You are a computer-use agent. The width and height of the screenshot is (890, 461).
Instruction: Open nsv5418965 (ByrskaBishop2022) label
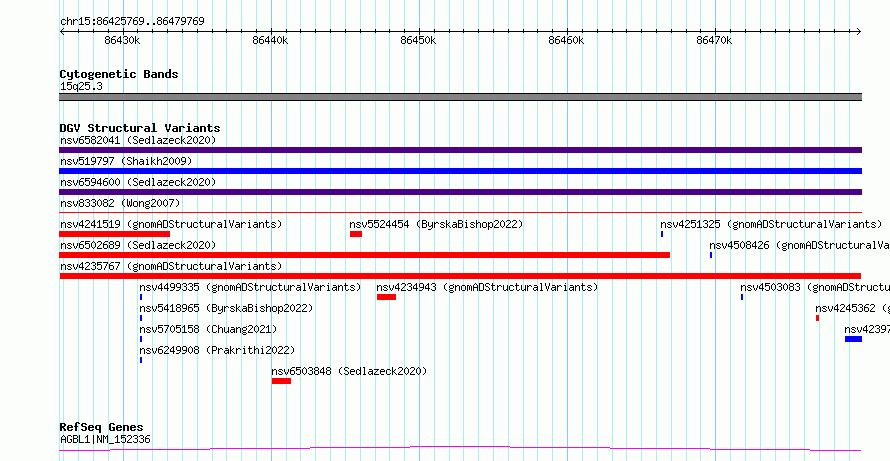(x=226, y=308)
